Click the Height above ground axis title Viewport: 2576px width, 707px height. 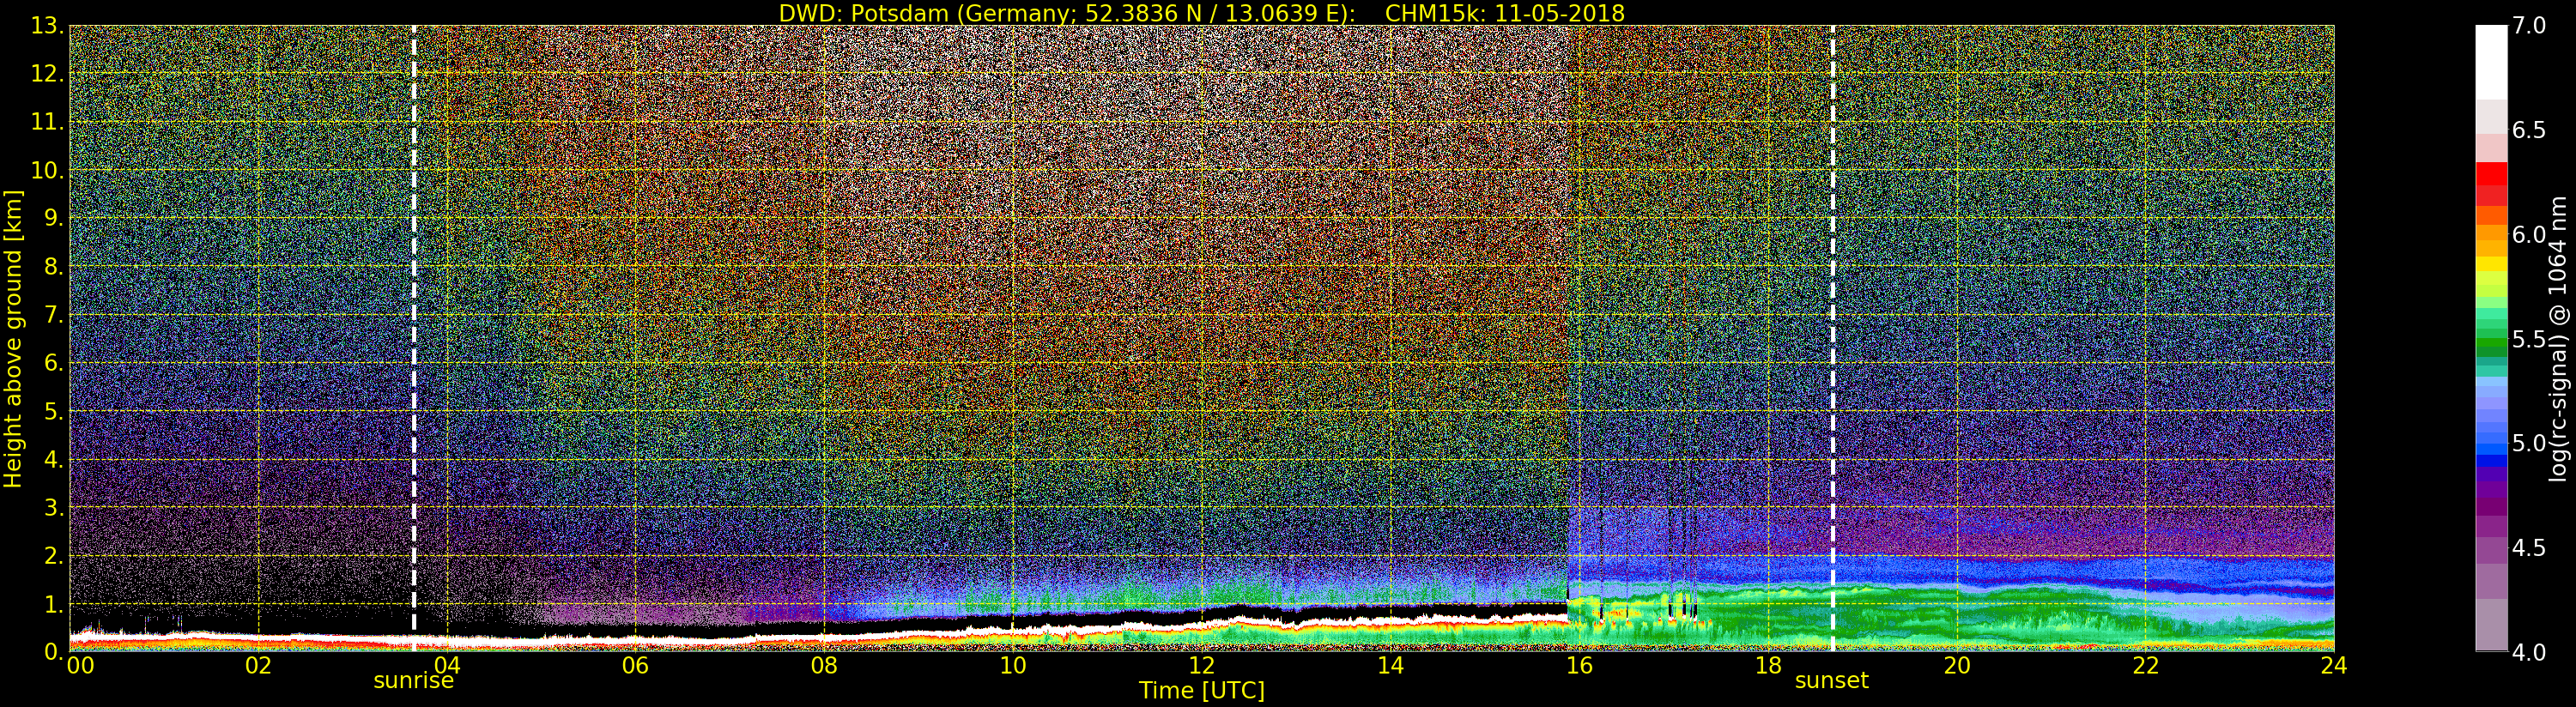click(13, 339)
